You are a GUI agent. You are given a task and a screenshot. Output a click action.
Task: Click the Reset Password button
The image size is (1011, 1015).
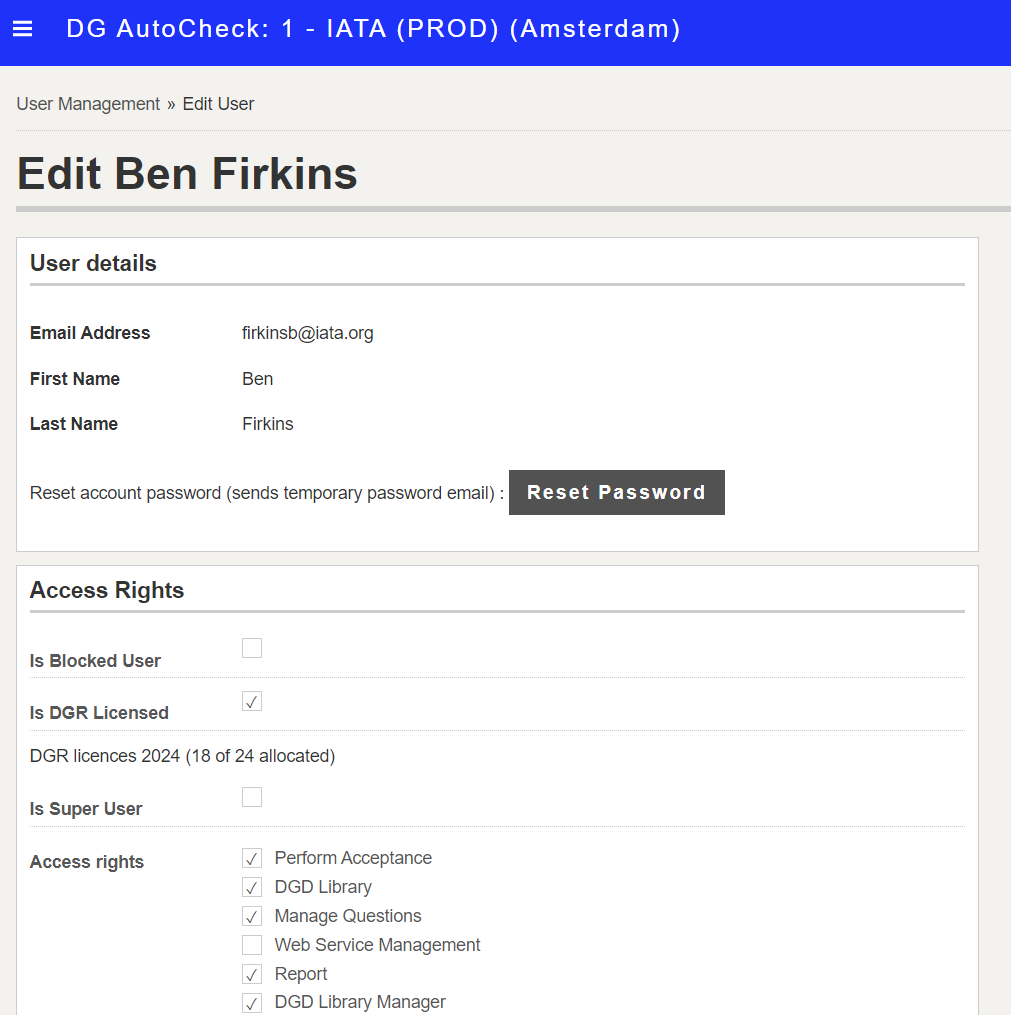click(616, 493)
